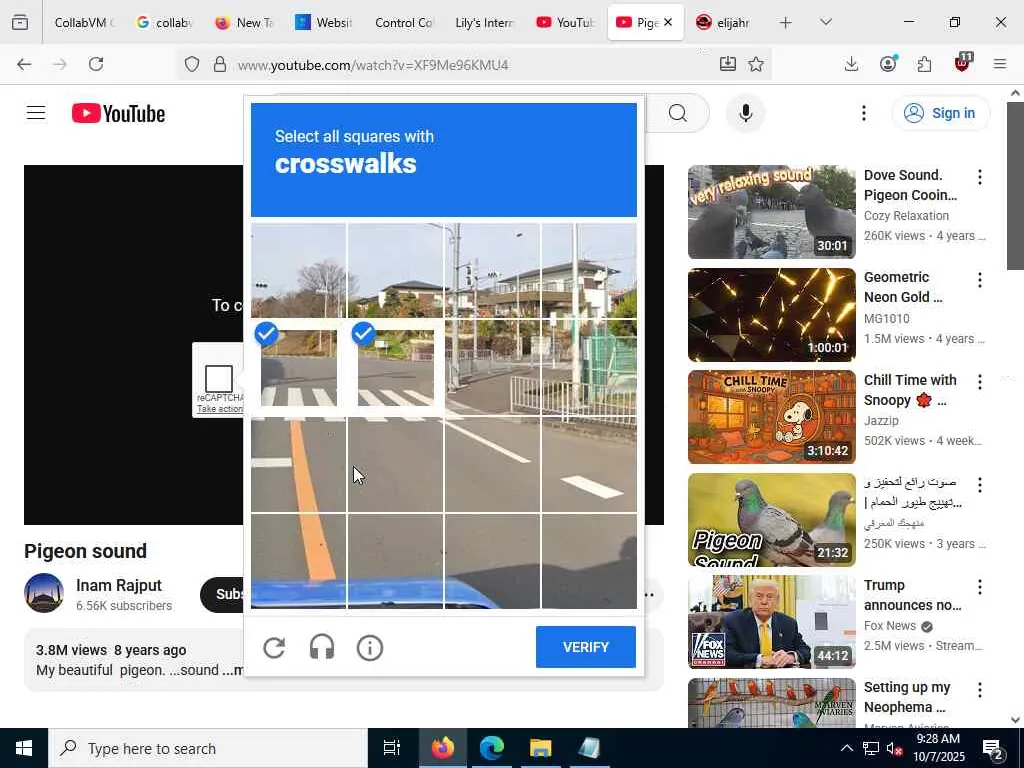Click the YouTube search magnifier button
Viewport: 1024px width, 768px height.
tap(678, 113)
